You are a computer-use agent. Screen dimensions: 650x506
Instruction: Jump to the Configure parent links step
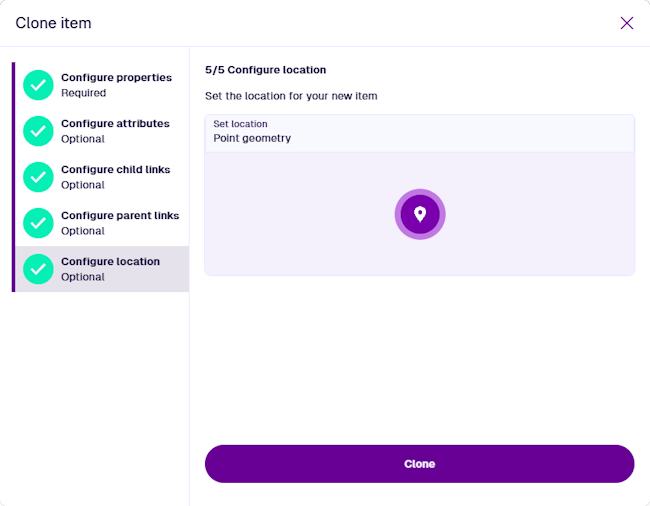pyautogui.click(x=120, y=216)
